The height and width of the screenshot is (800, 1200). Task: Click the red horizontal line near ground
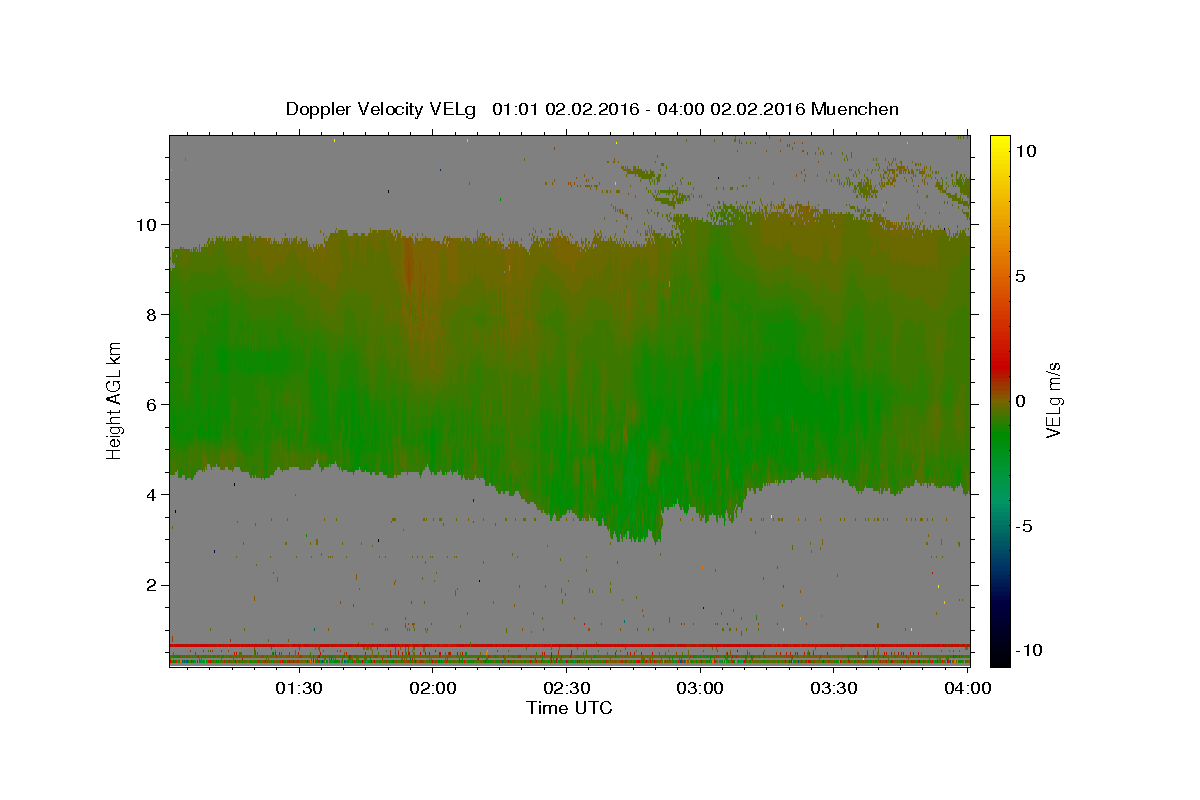coord(569,645)
